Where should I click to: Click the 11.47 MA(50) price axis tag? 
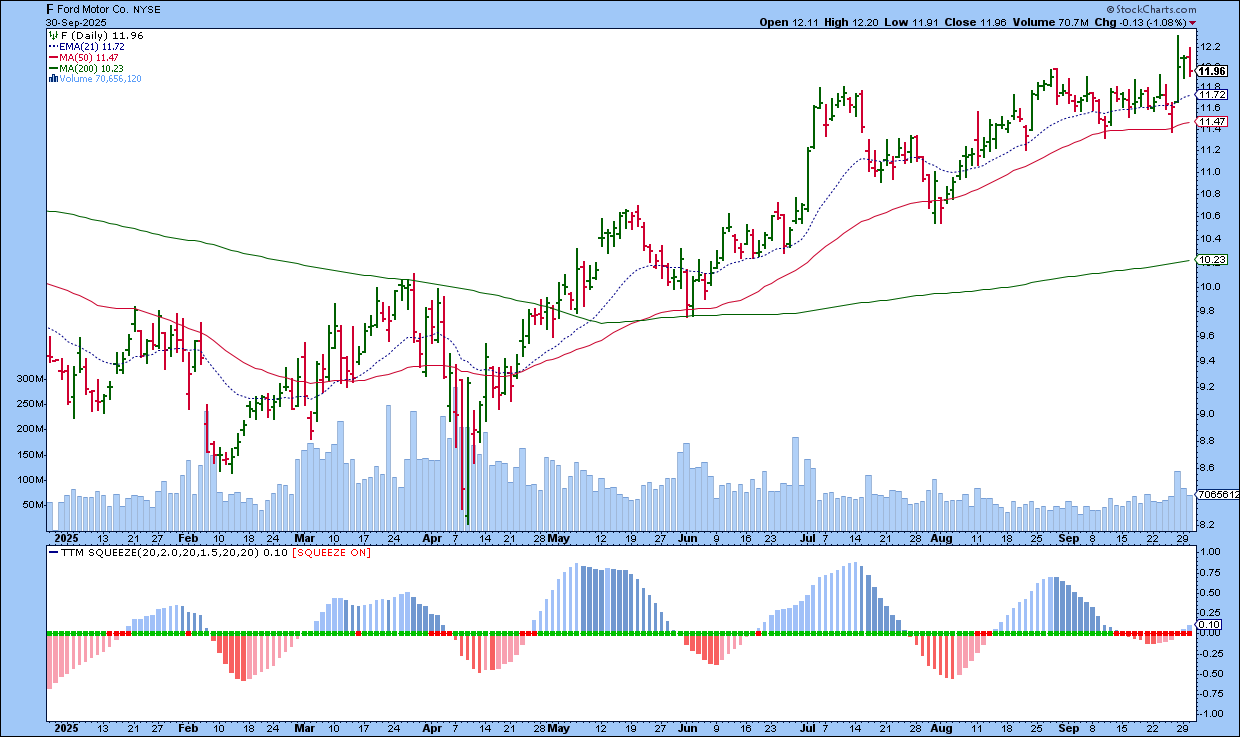(x=1212, y=122)
